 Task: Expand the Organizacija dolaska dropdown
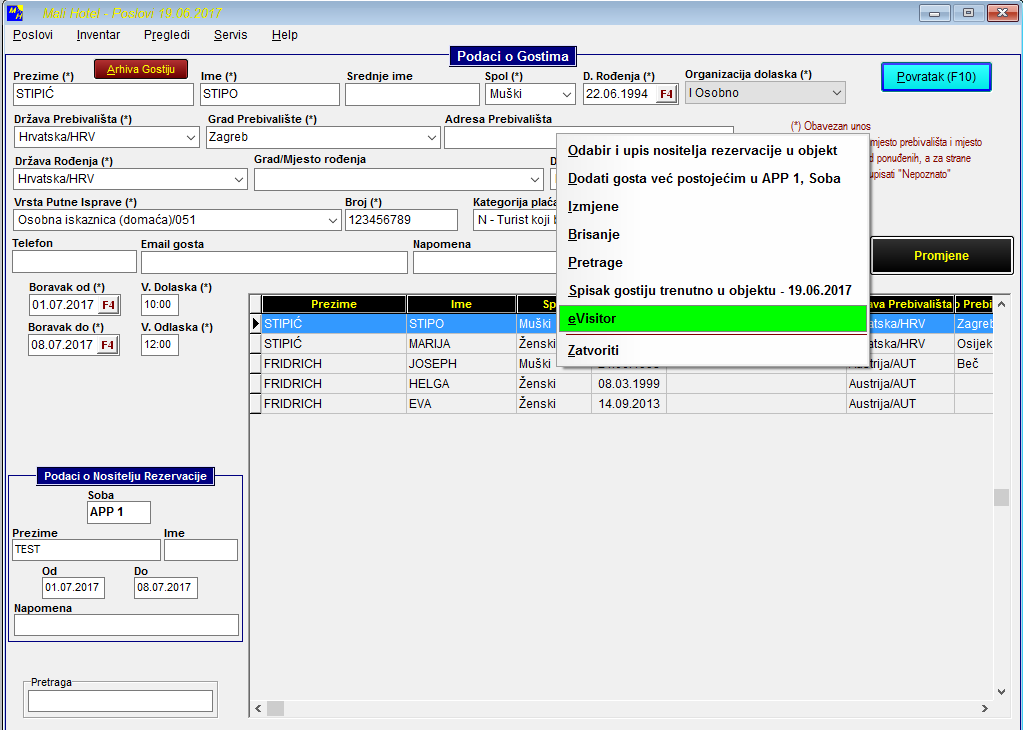(x=836, y=93)
